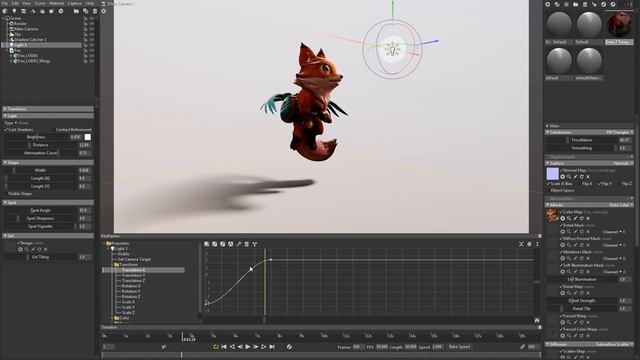Click the magnifier icon under Image in Gel section

coord(26,249)
